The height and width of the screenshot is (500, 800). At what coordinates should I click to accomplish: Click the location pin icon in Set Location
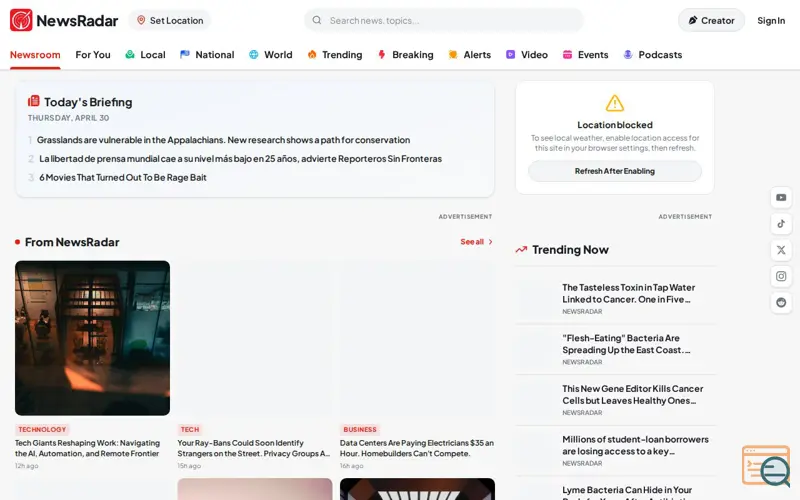pos(141,20)
